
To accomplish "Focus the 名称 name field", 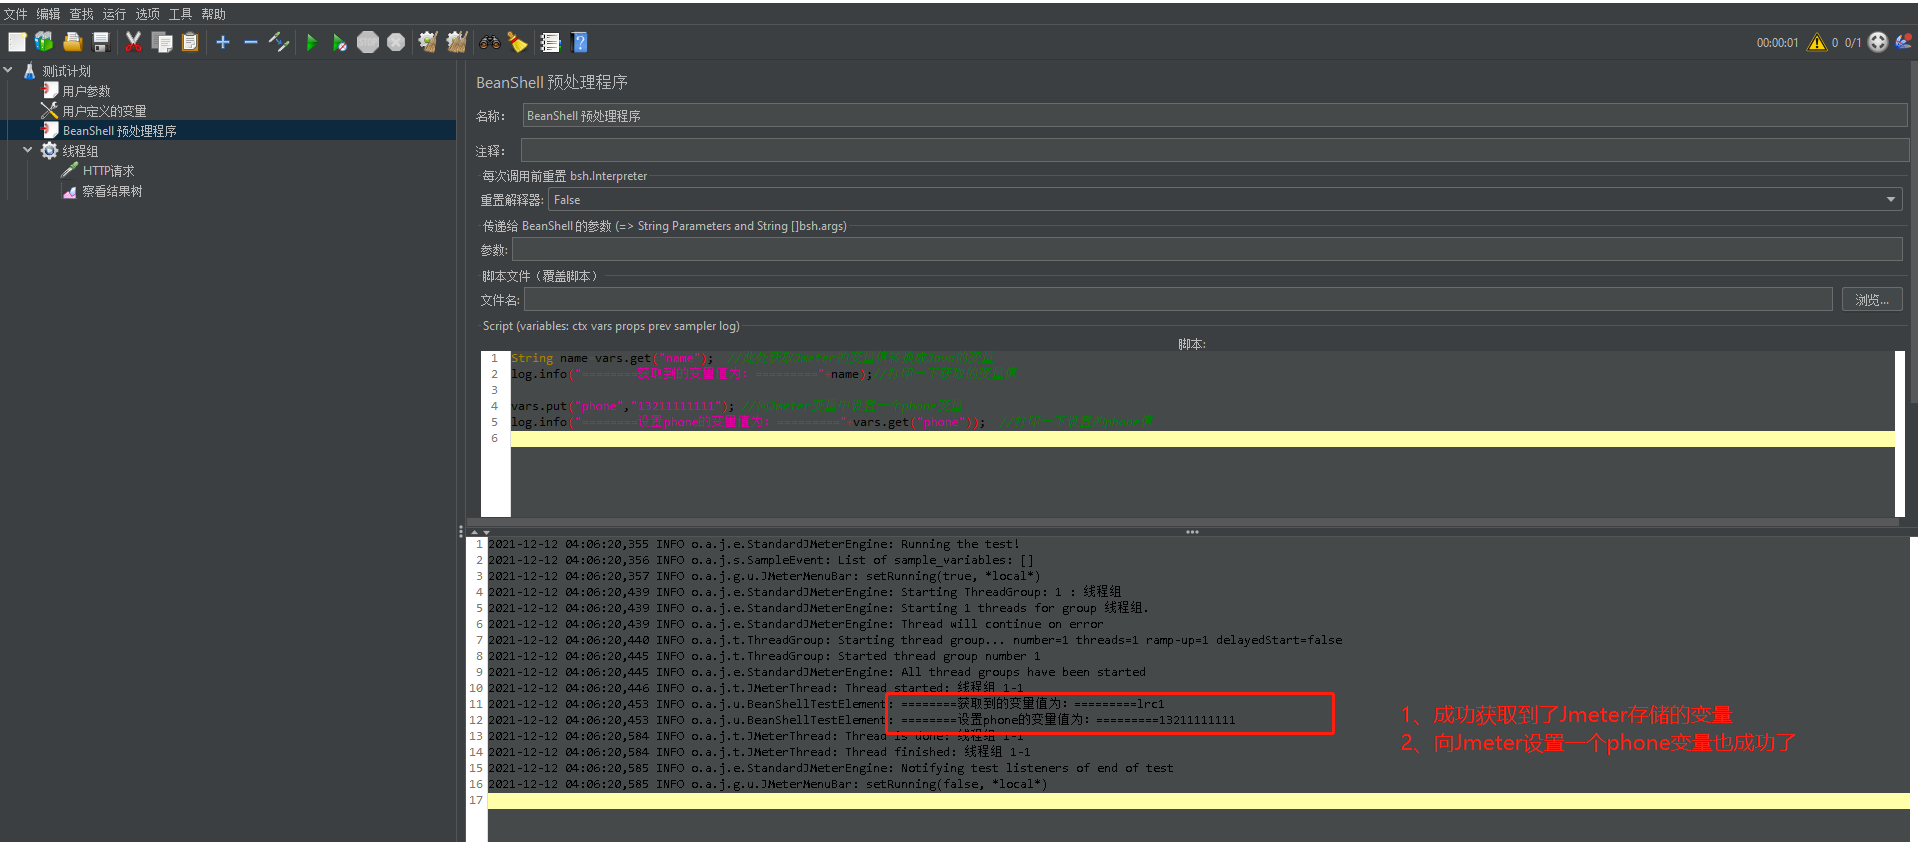I will pyautogui.click(x=1215, y=116).
